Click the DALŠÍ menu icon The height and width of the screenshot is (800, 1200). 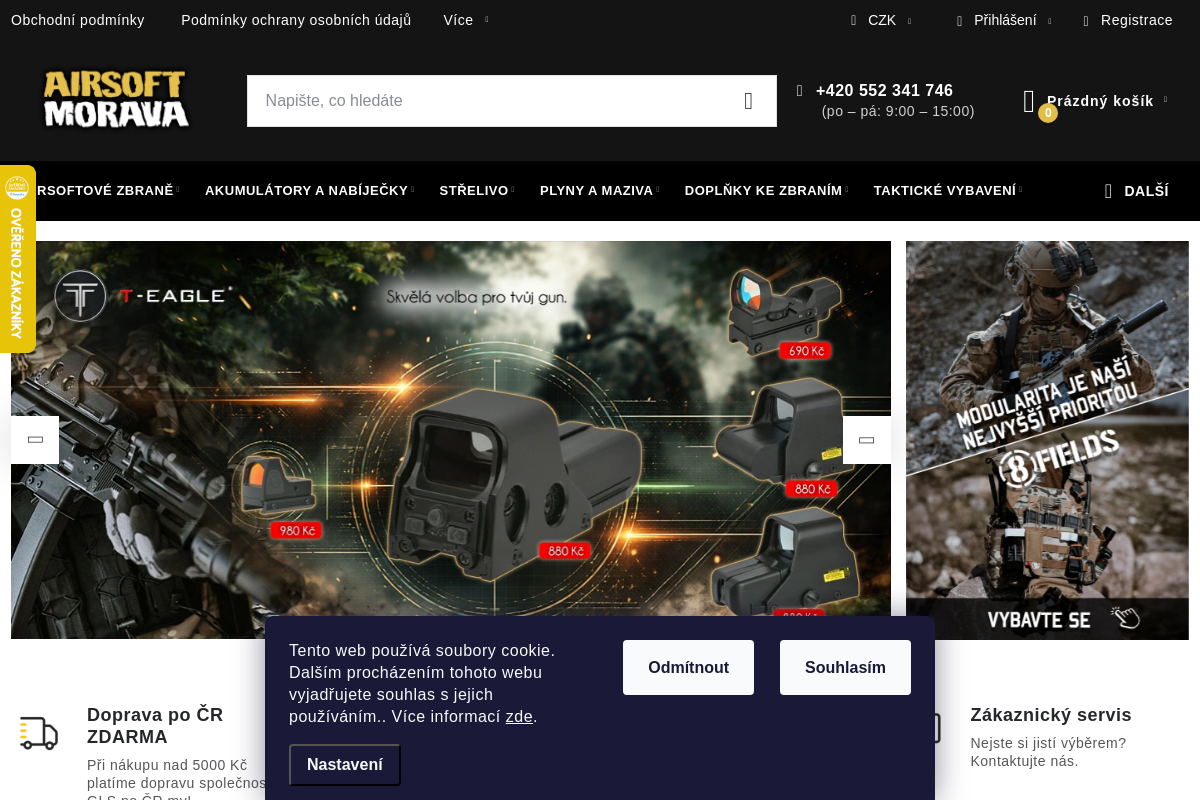point(1108,191)
